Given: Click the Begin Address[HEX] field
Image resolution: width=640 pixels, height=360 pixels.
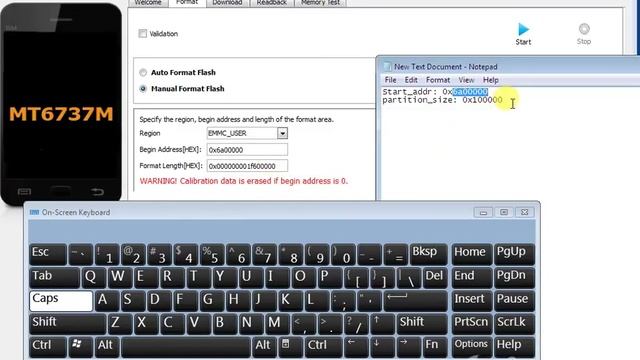Looking at the screenshot, I should click(247, 150).
